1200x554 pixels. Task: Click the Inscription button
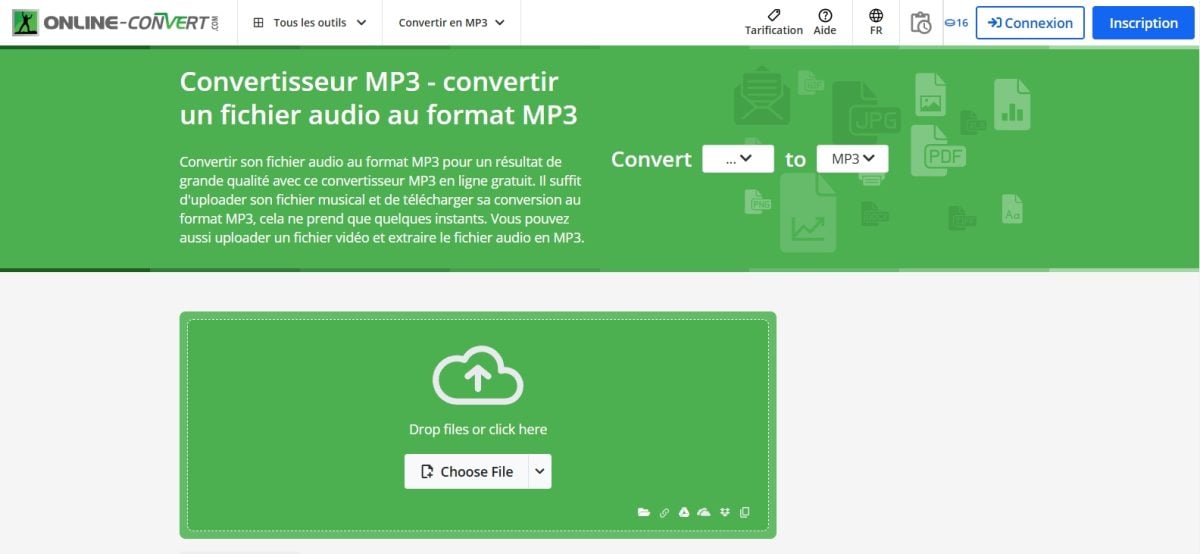1143,23
